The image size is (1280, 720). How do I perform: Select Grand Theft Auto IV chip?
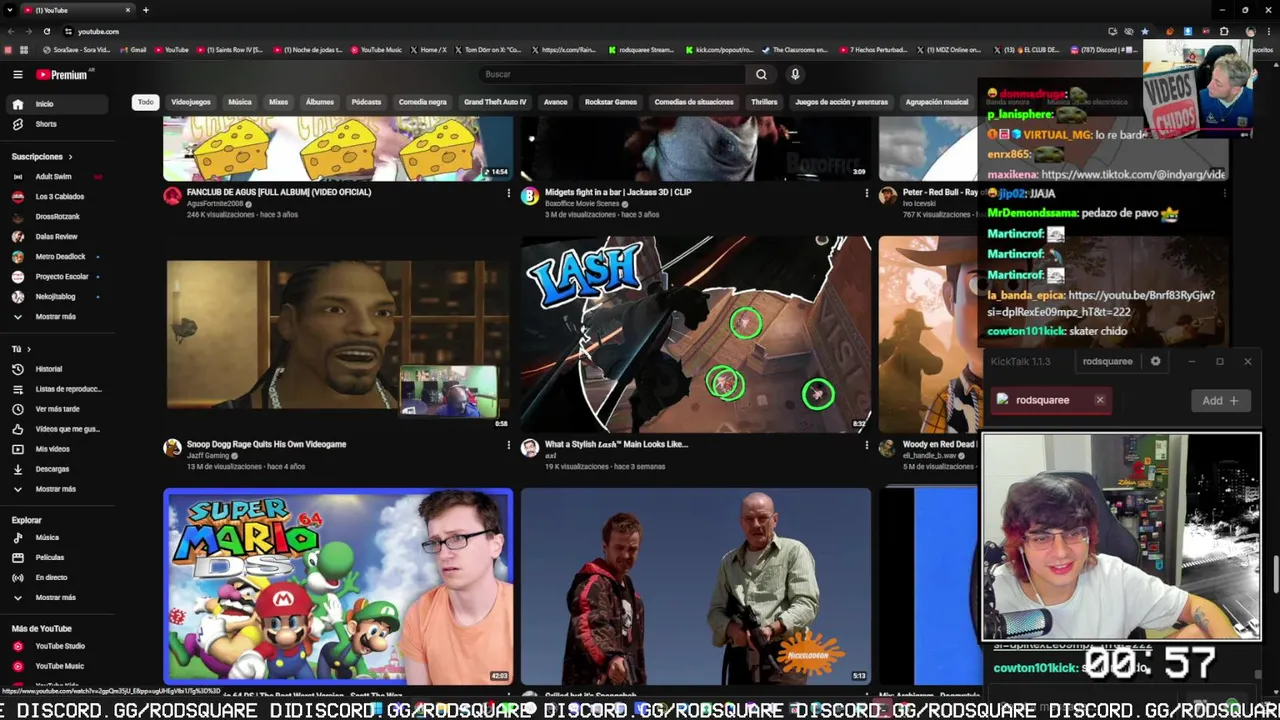tap(495, 102)
